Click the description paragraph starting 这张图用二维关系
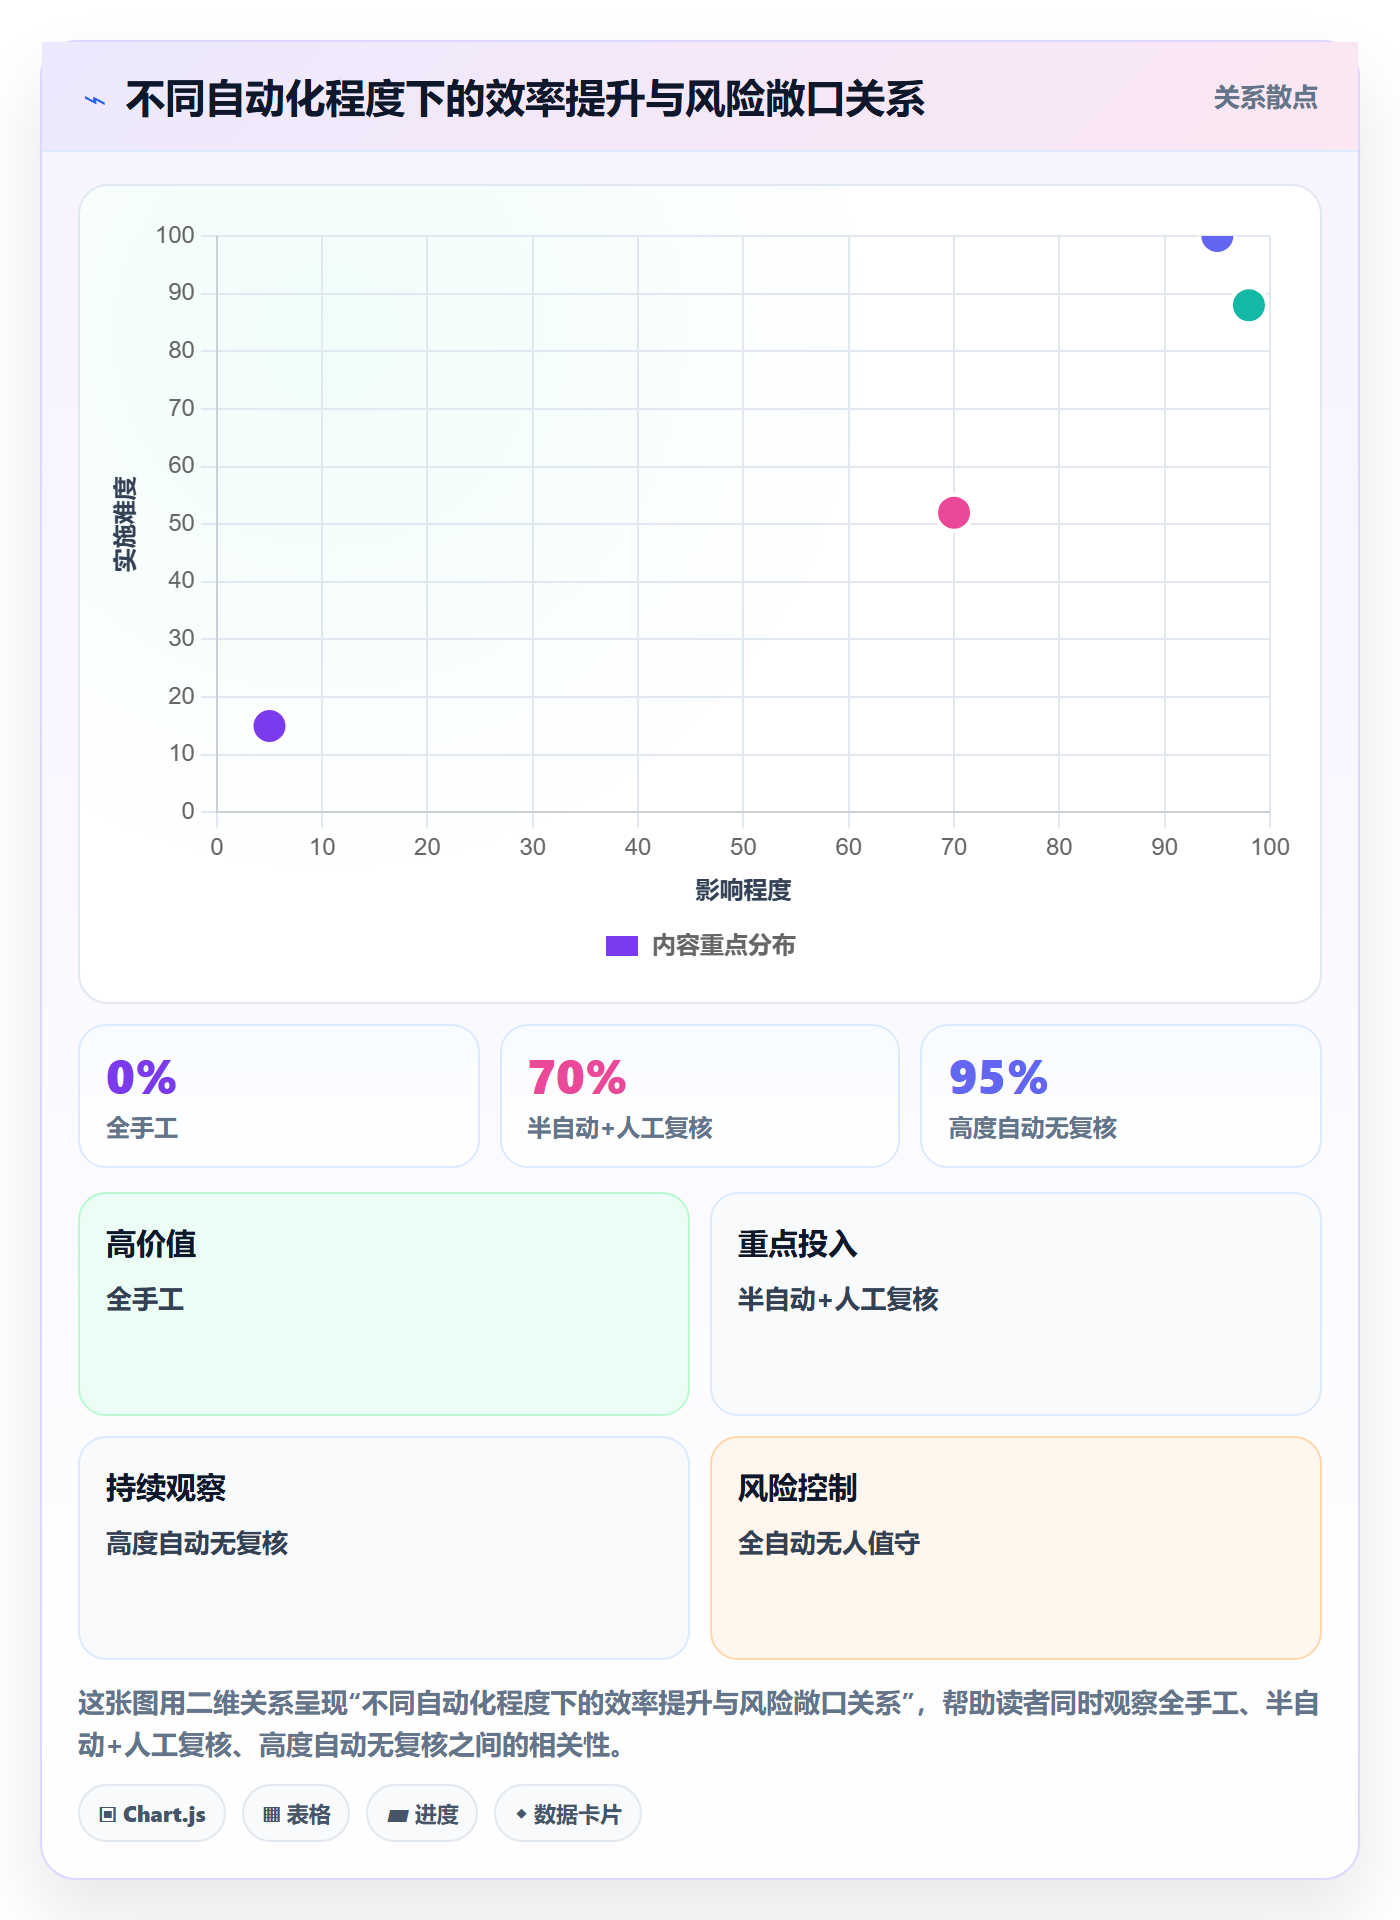This screenshot has width=1400, height=1920. click(699, 1724)
